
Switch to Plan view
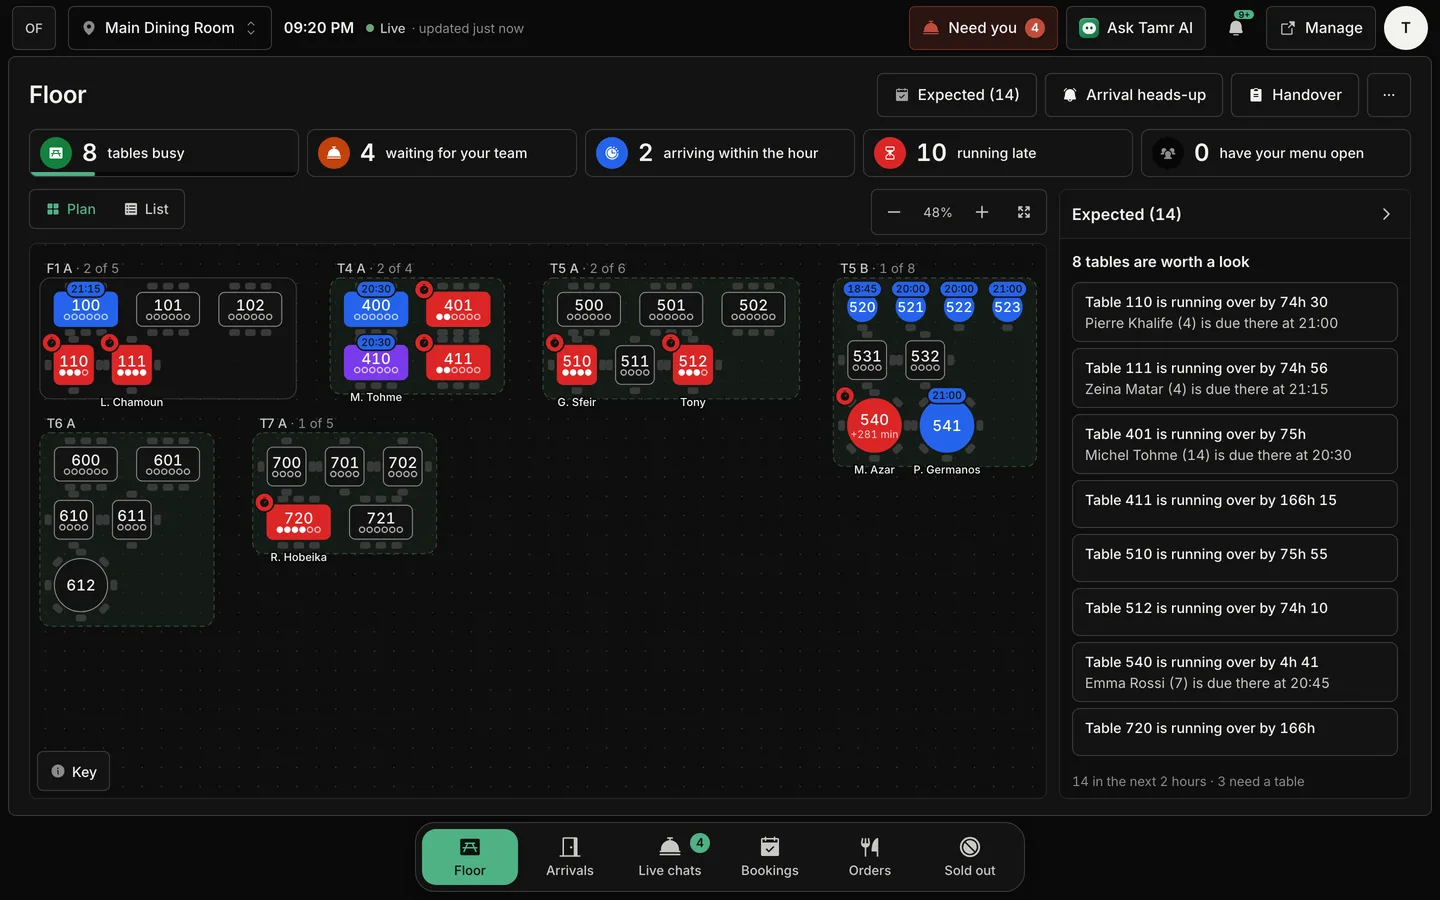pyautogui.click(x=71, y=209)
